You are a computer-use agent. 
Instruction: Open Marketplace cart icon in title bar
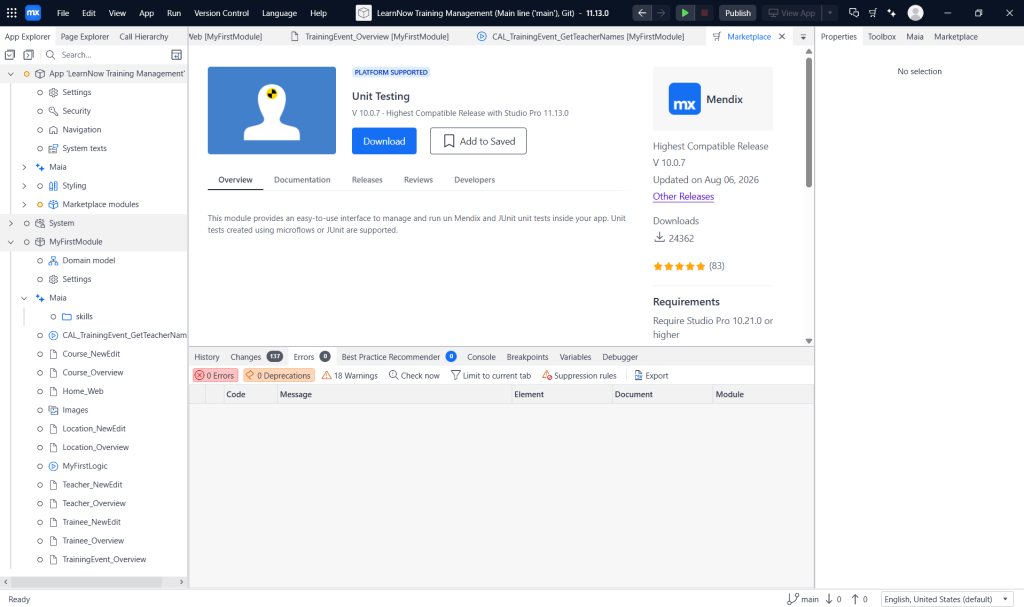pos(872,12)
